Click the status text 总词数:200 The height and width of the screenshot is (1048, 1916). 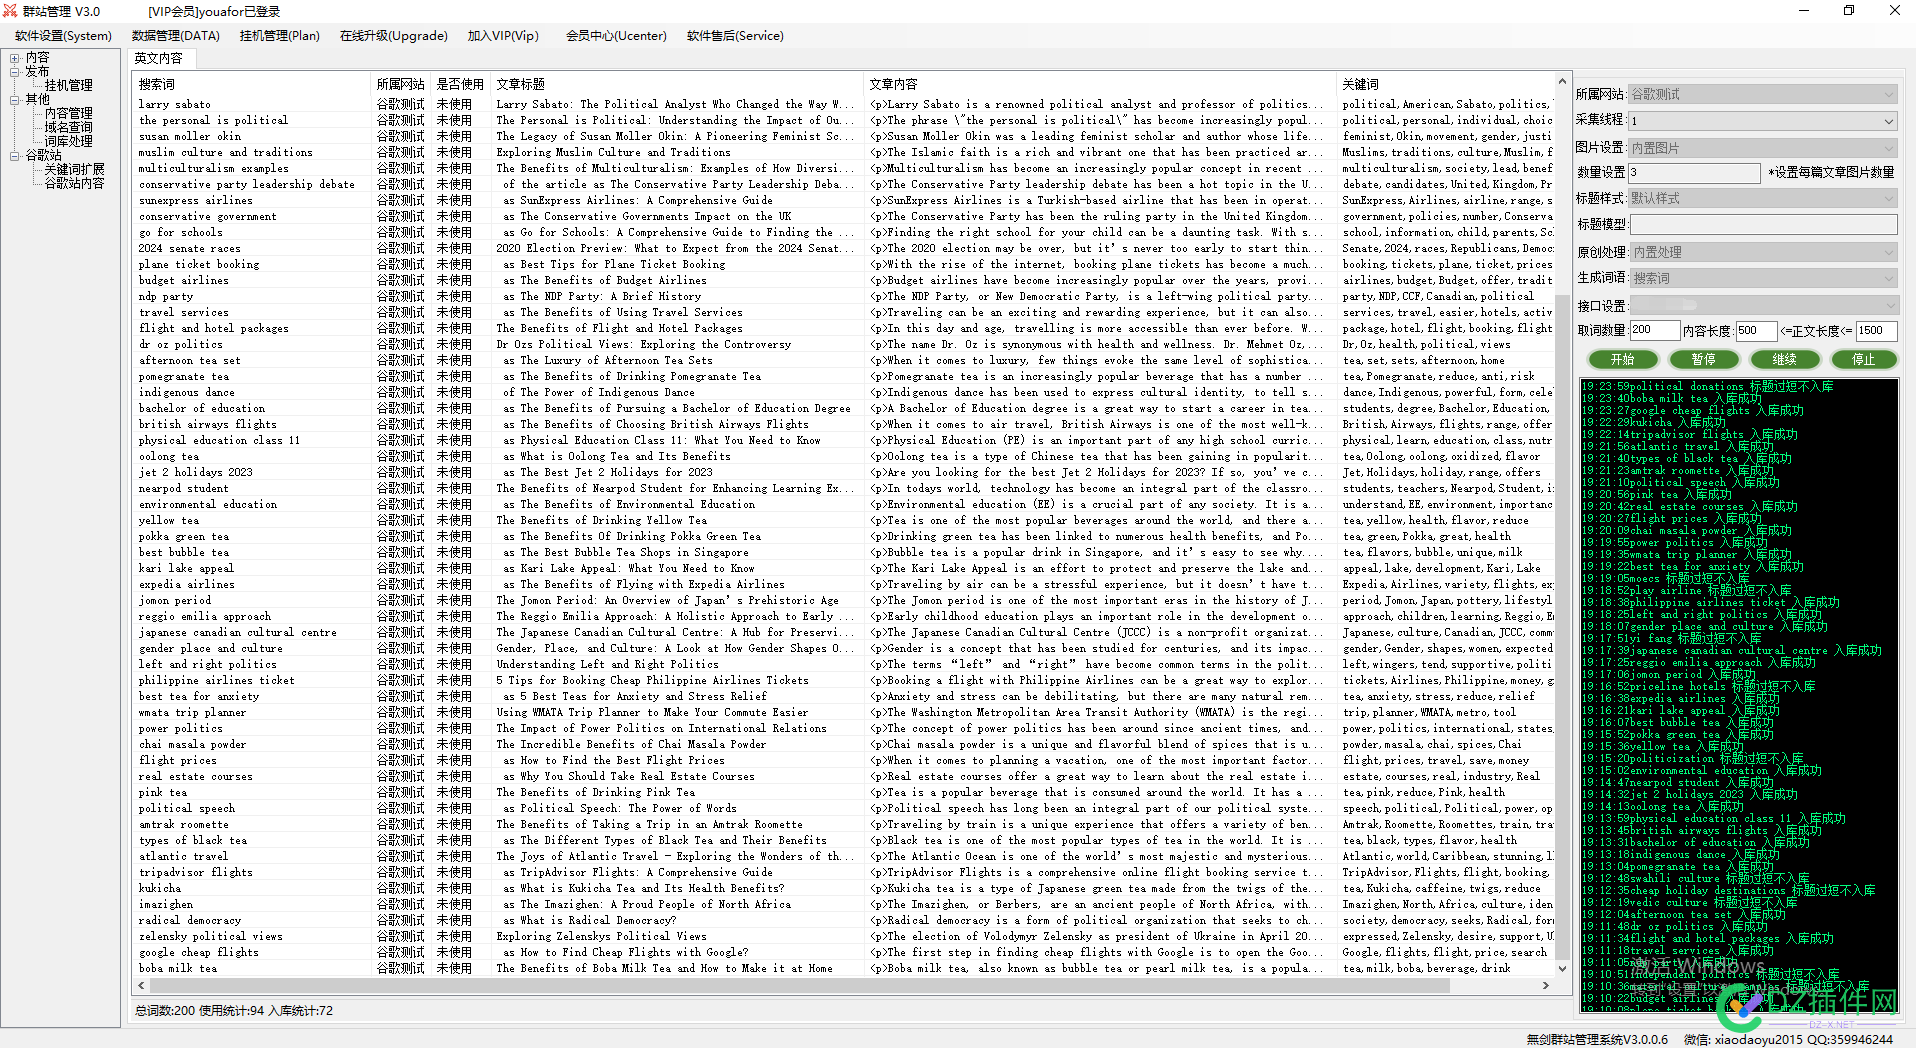coord(165,1011)
